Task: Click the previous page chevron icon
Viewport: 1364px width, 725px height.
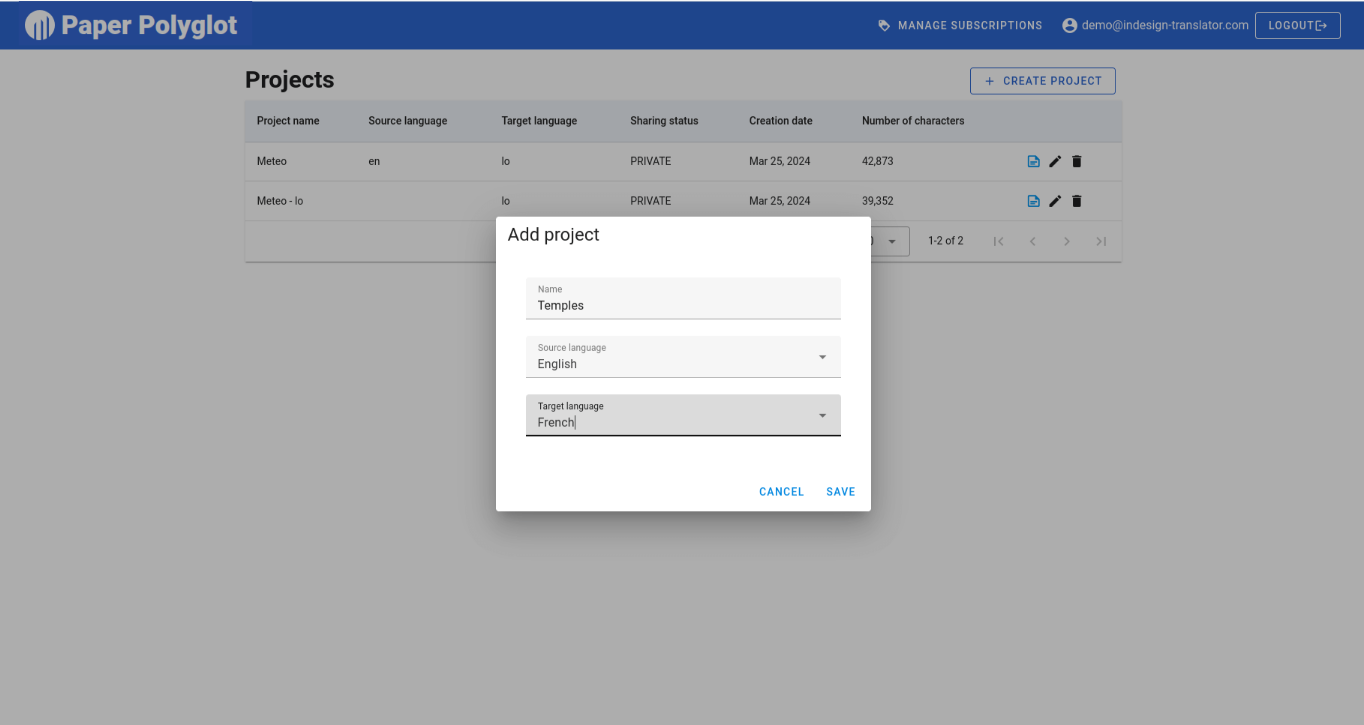Action: coord(1032,241)
